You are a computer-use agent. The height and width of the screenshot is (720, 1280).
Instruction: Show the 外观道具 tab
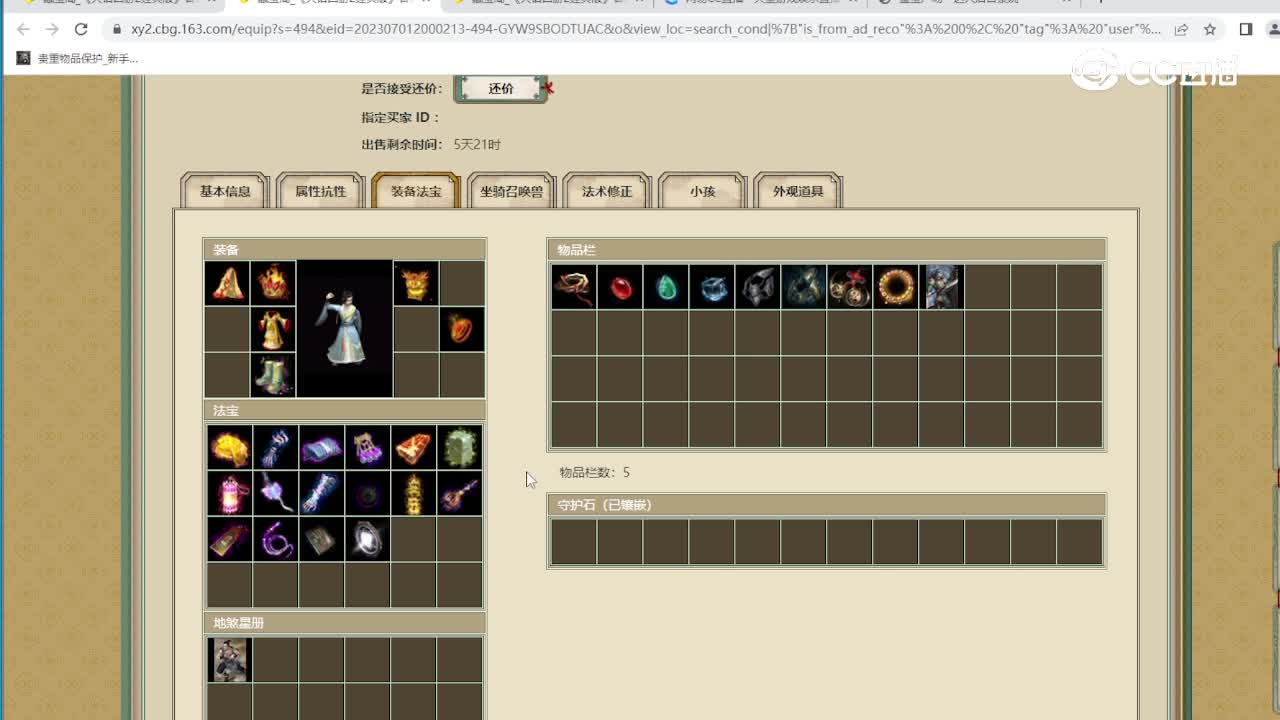(x=798, y=191)
